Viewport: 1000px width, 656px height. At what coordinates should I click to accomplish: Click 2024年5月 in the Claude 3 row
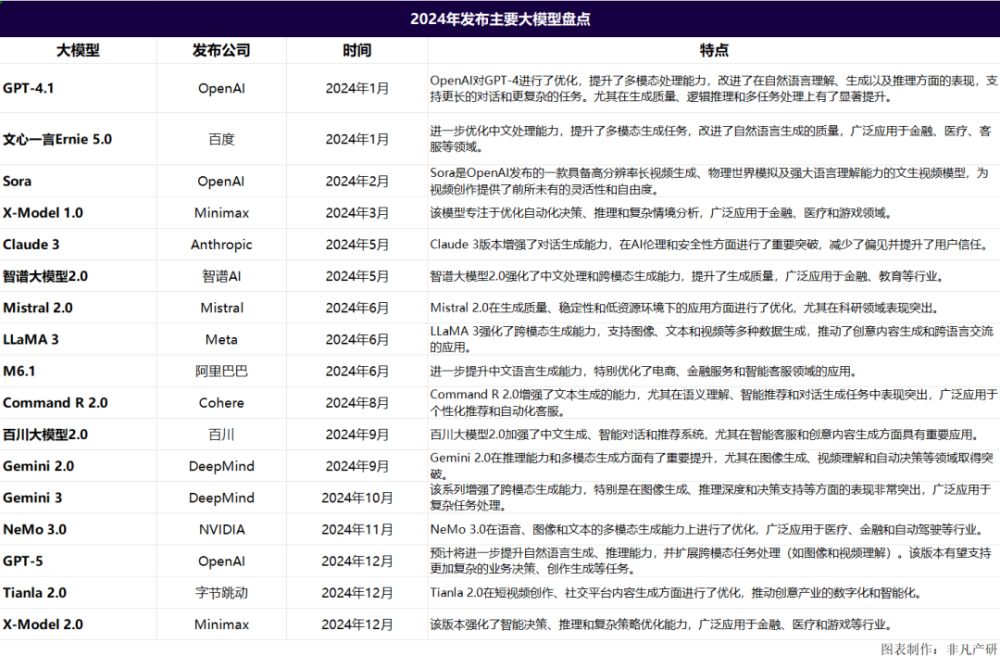[x=357, y=245]
